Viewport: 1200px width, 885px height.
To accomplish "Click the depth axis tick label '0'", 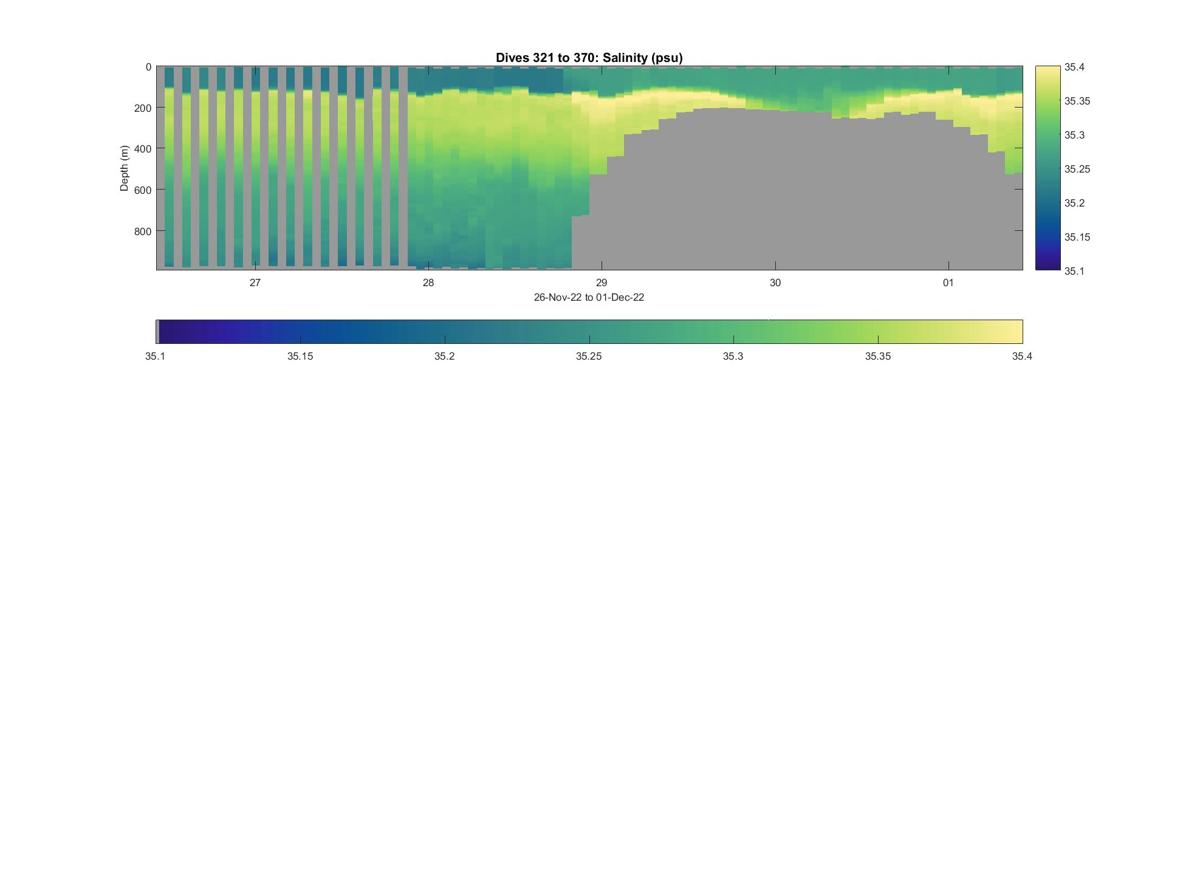I will [149, 67].
